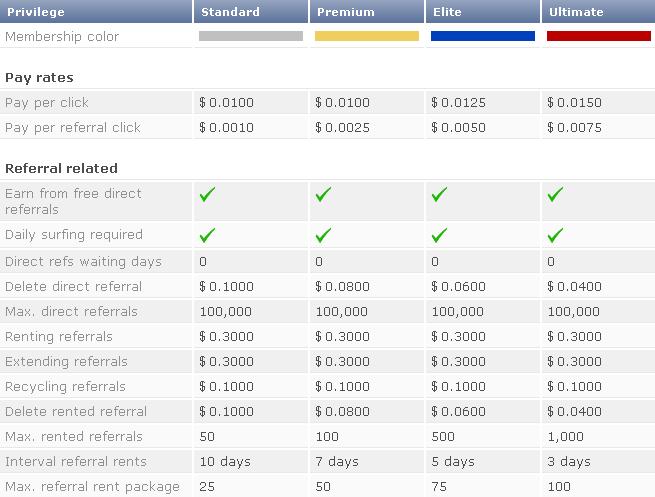The image size is (655, 497).
Task: Click the Elite delete rented referral value $0.0600
Action: tap(458, 411)
